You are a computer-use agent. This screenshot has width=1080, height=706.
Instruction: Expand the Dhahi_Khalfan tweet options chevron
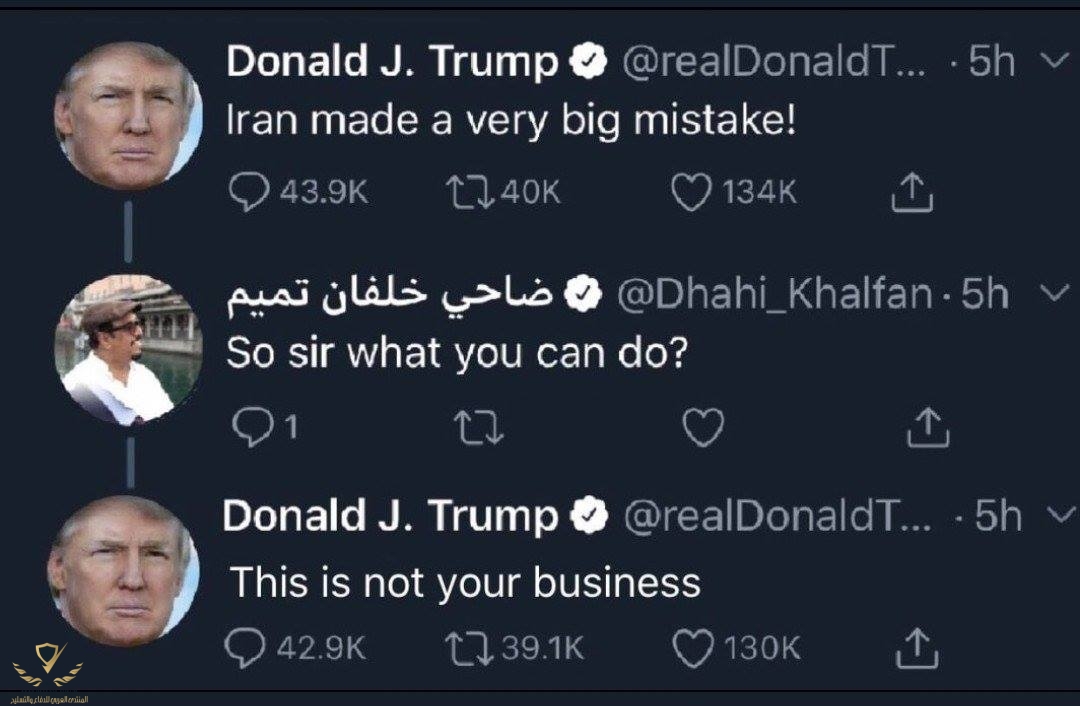pyautogui.click(x=1054, y=294)
